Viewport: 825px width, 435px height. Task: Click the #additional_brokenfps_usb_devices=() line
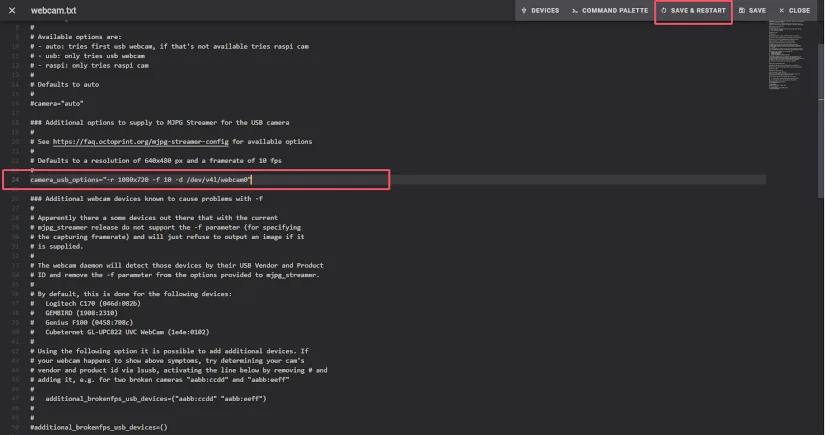click(98, 427)
